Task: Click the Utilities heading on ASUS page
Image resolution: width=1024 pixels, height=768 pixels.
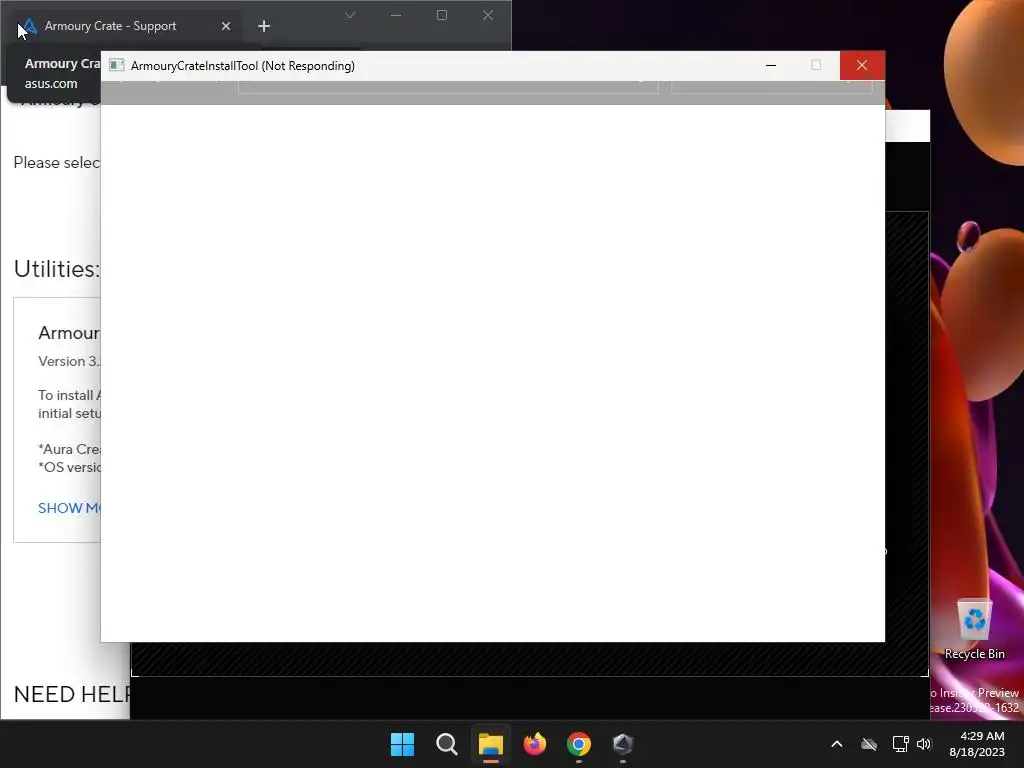Action: pos(57,269)
